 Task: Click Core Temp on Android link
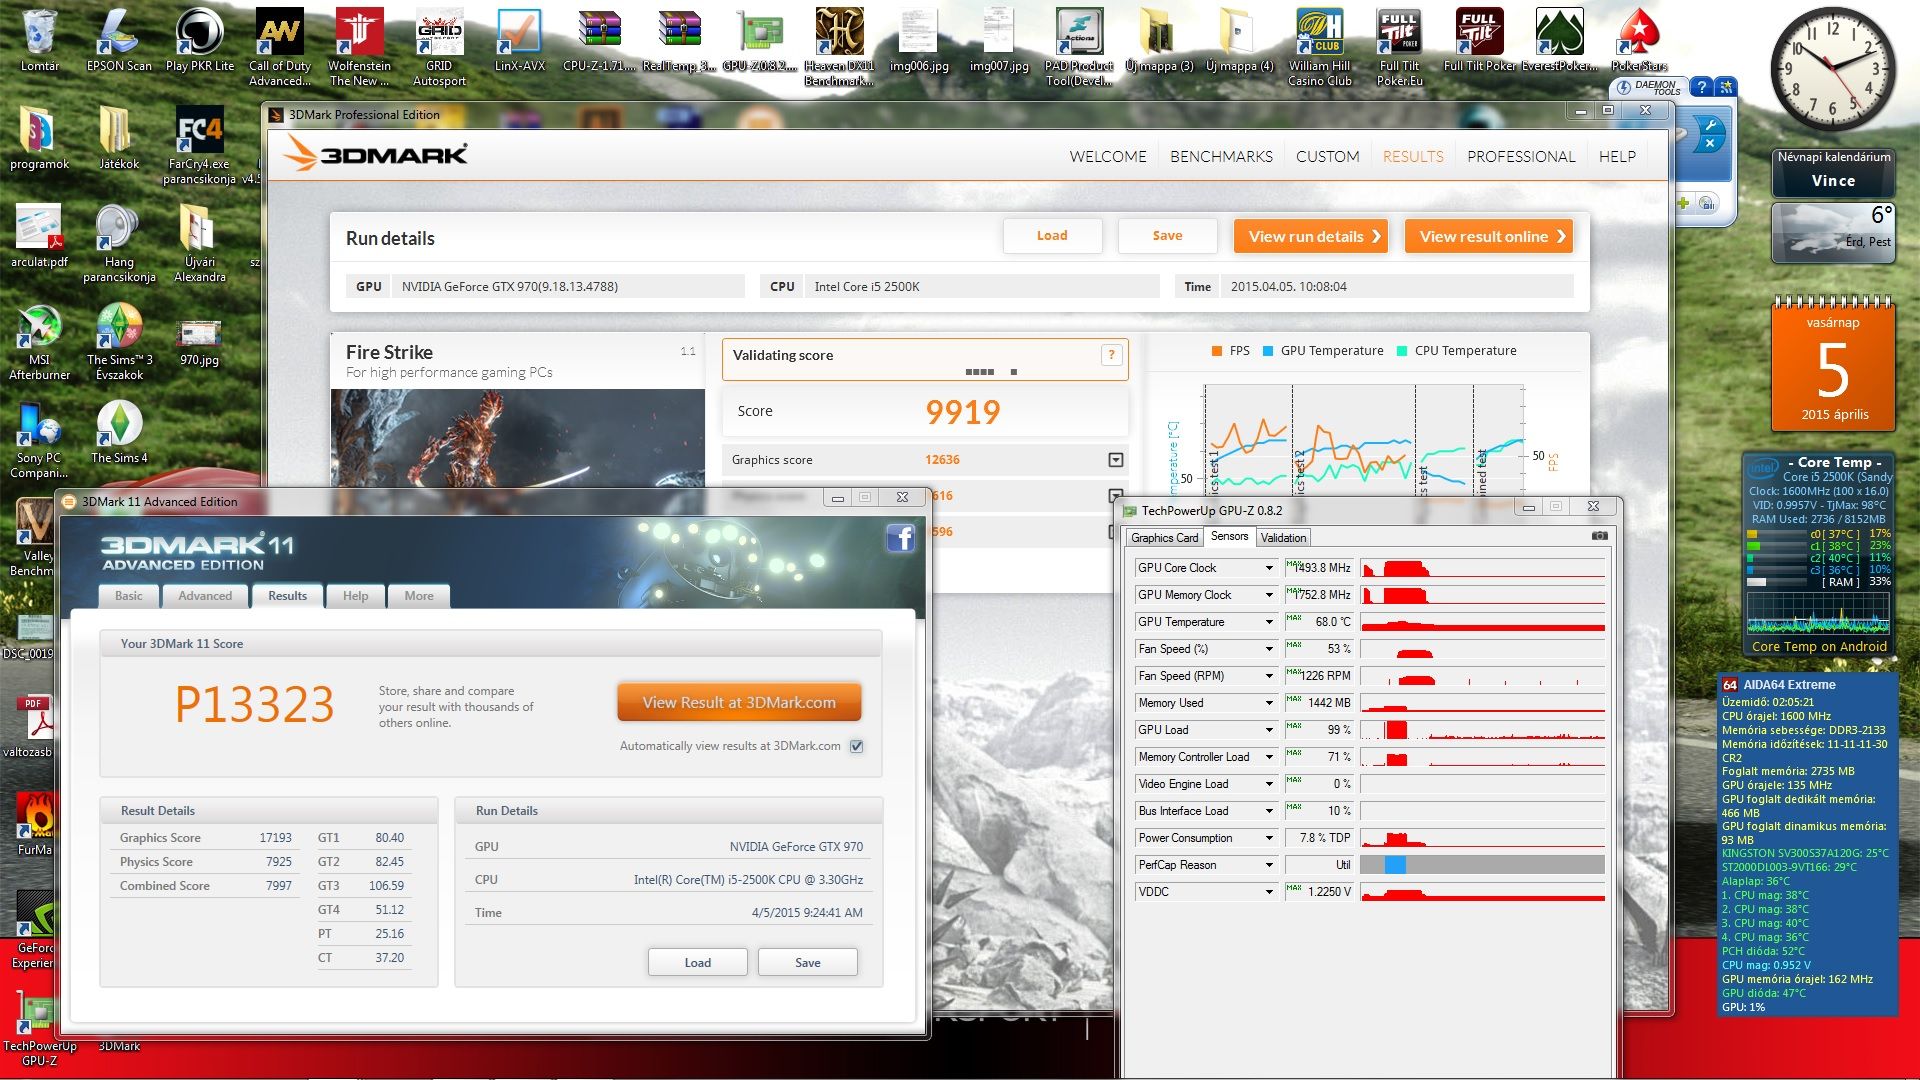pyautogui.click(x=1819, y=647)
